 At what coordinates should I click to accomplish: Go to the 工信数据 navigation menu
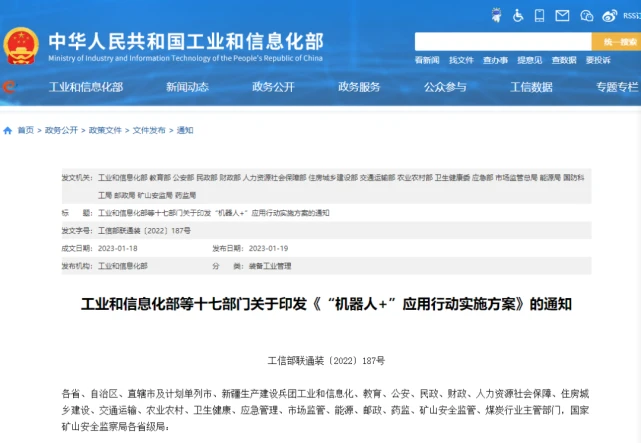[x=531, y=87]
